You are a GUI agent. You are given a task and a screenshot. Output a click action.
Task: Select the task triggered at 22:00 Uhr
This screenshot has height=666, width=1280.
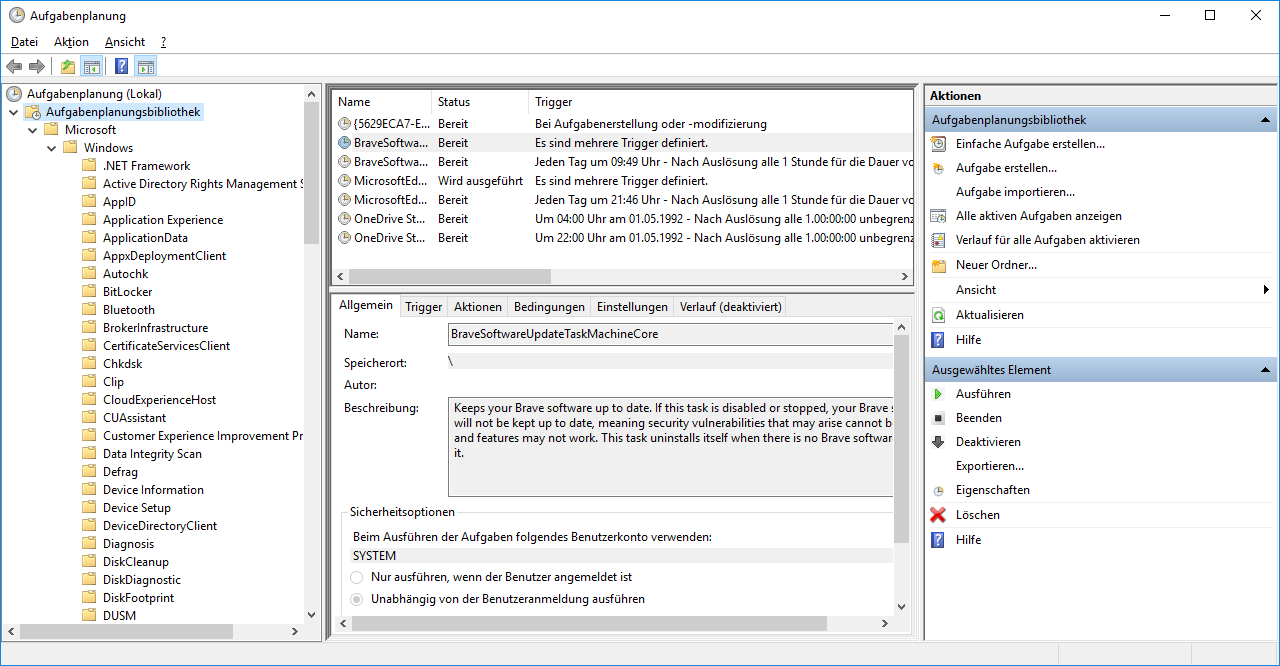pyautogui.click(x=622, y=238)
